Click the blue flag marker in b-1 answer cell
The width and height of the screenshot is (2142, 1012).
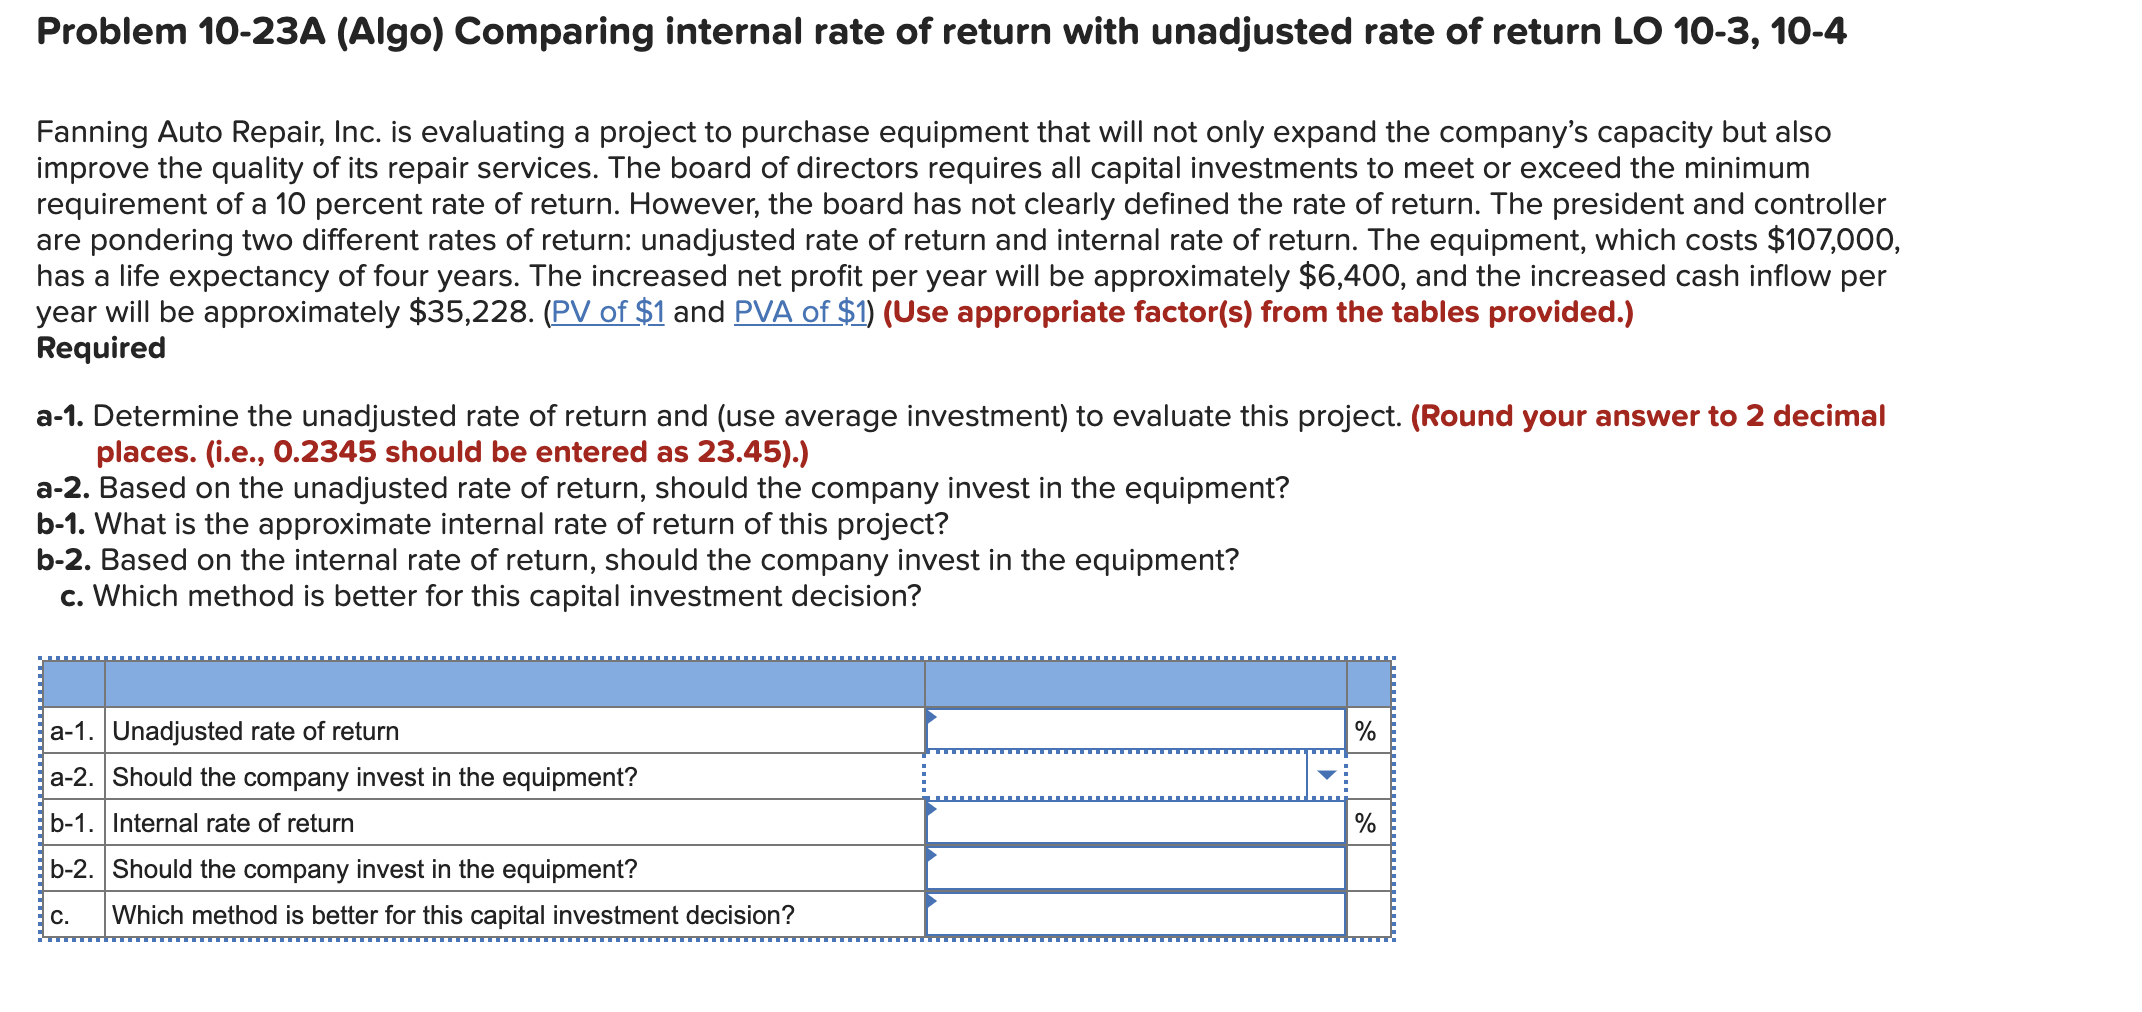pos(934,808)
